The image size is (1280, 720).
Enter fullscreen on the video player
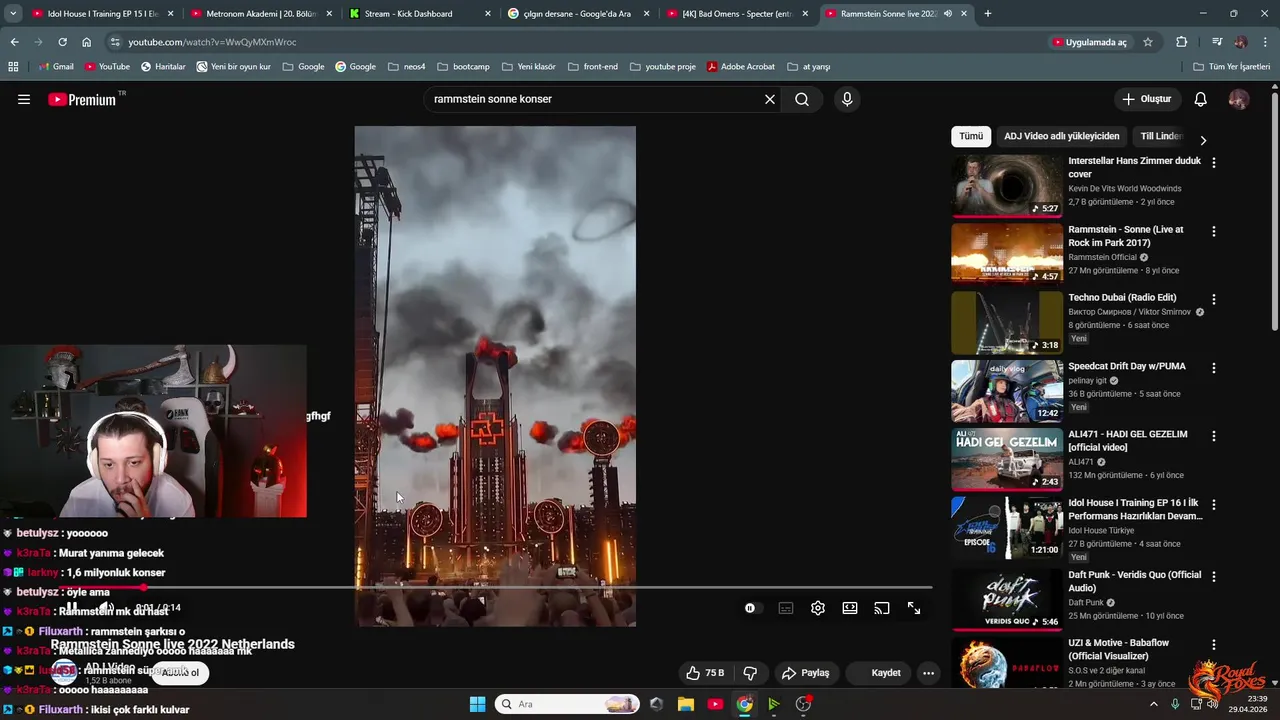(914, 608)
